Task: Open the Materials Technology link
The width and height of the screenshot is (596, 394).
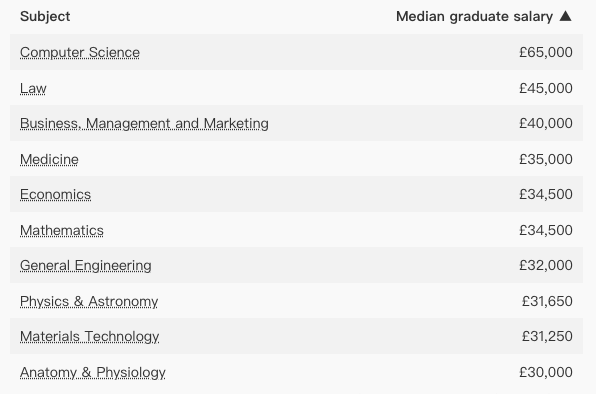Action: pos(89,337)
